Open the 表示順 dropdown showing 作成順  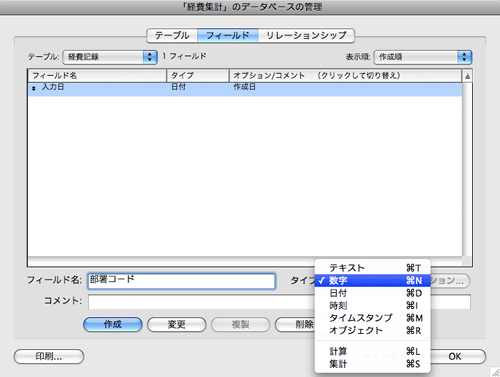[x=423, y=57]
